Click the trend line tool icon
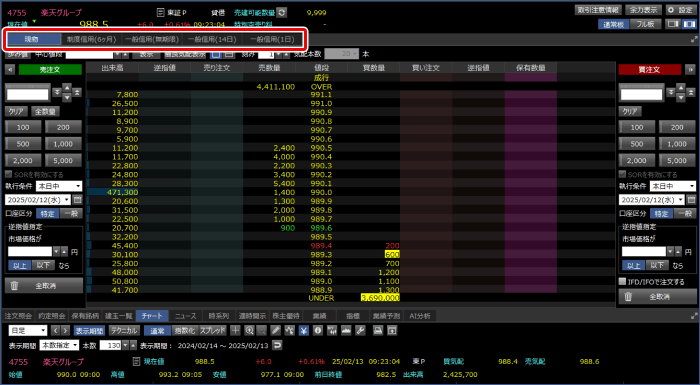 pyautogui.click(x=290, y=331)
